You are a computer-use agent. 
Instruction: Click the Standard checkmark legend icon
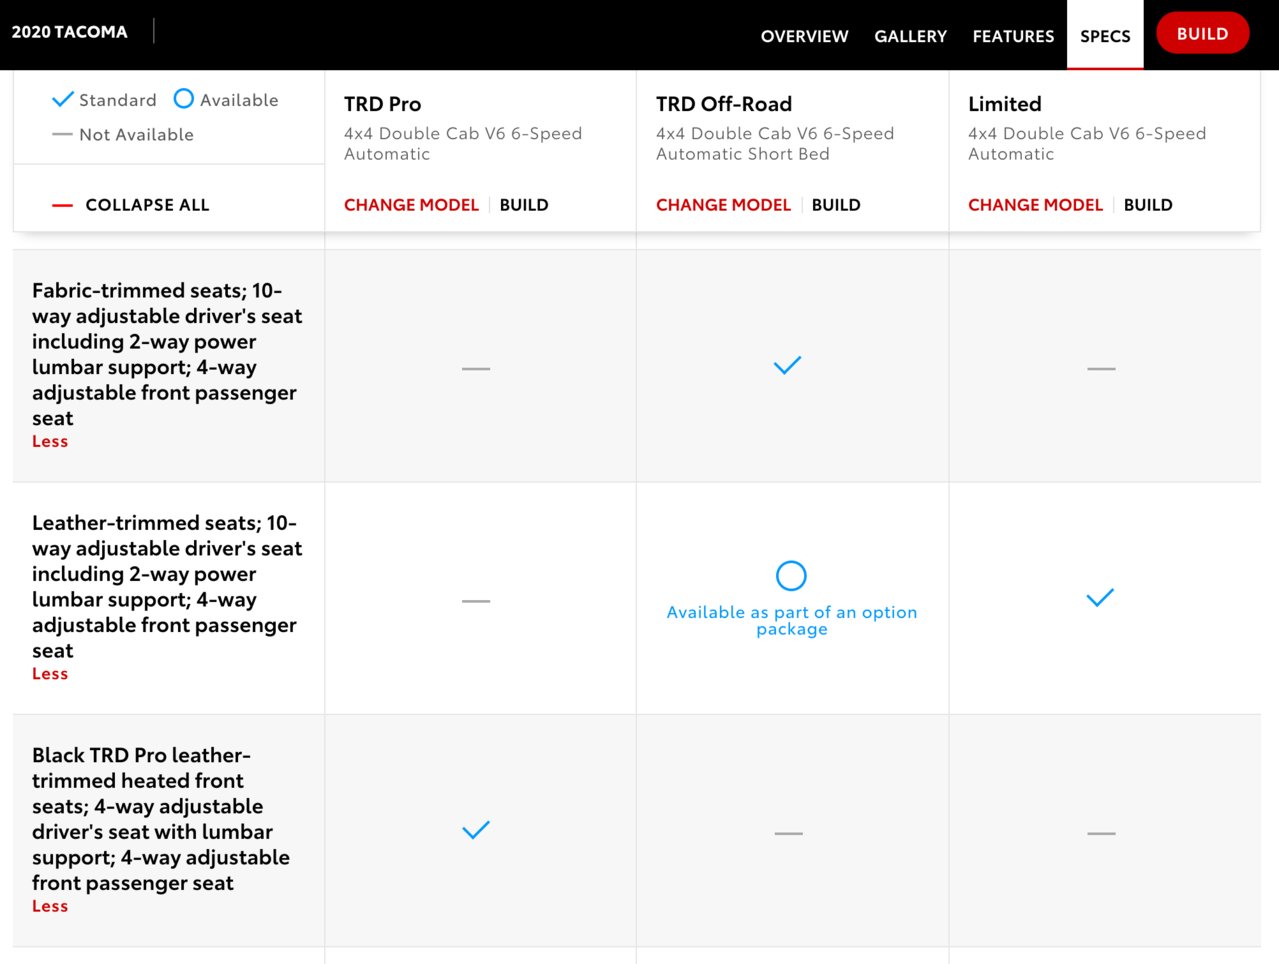63,99
